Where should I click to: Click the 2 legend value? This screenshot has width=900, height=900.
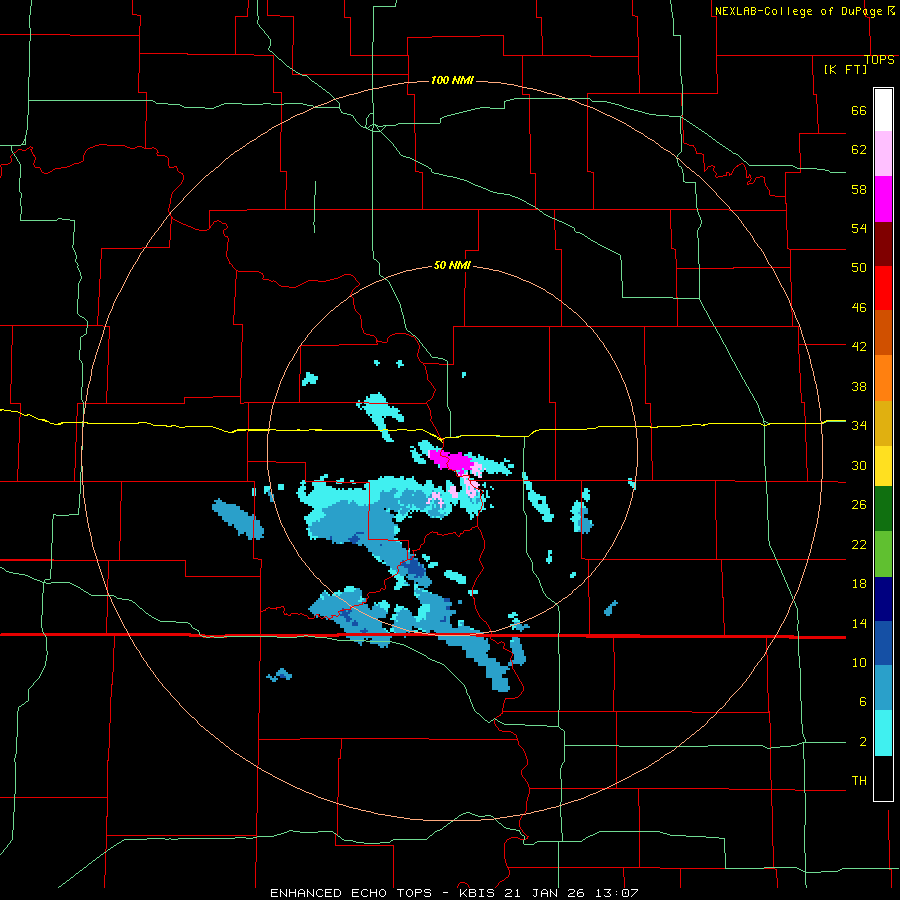pyautogui.click(x=862, y=742)
